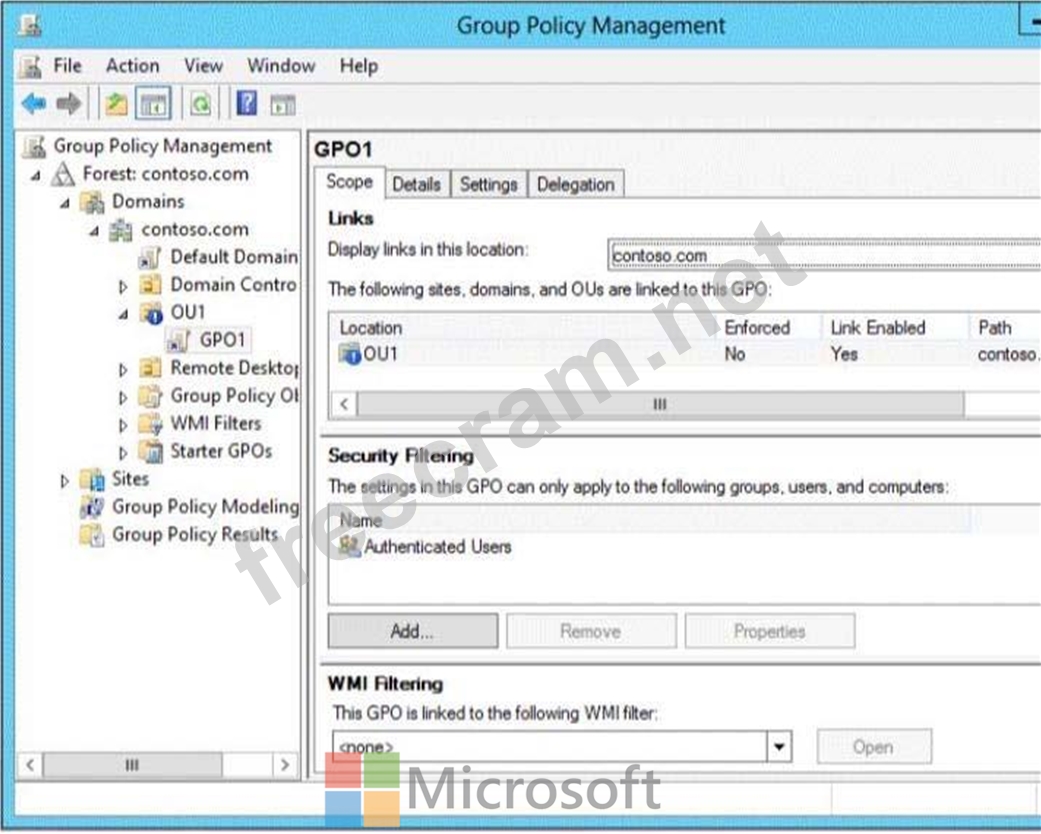The width and height of the screenshot is (1041, 834).
Task: Collapse the OU1 tree node
Action: click(x=123, y=315)
